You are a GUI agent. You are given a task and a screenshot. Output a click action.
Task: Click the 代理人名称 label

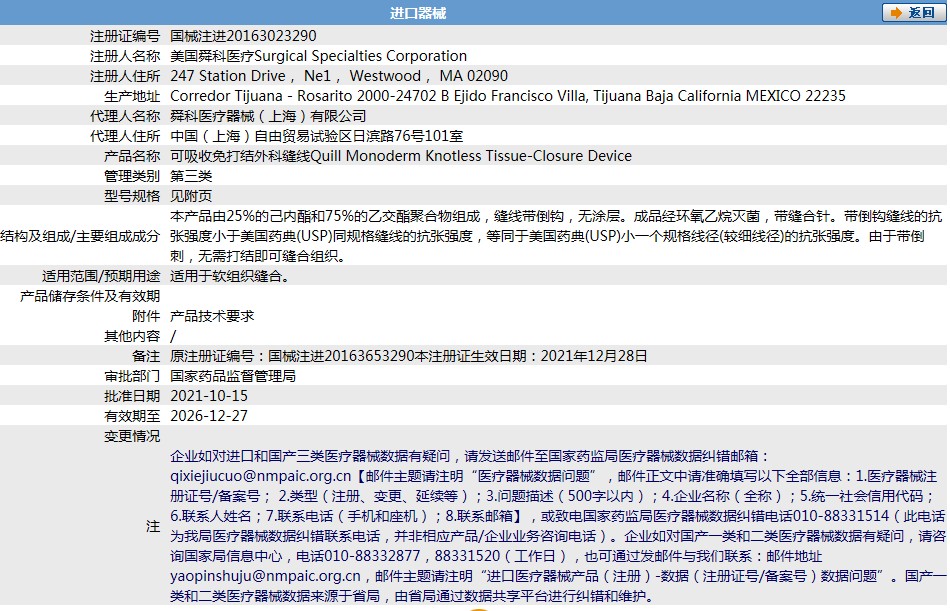(125, 116)
